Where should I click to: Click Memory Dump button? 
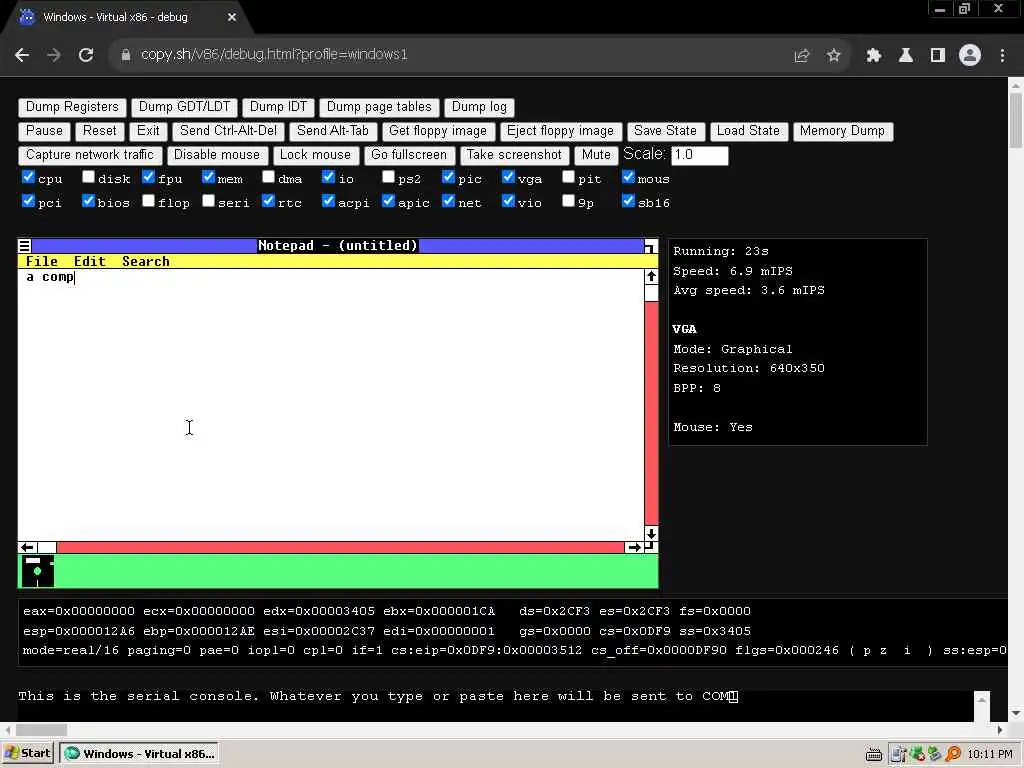[x=842, y=131]
